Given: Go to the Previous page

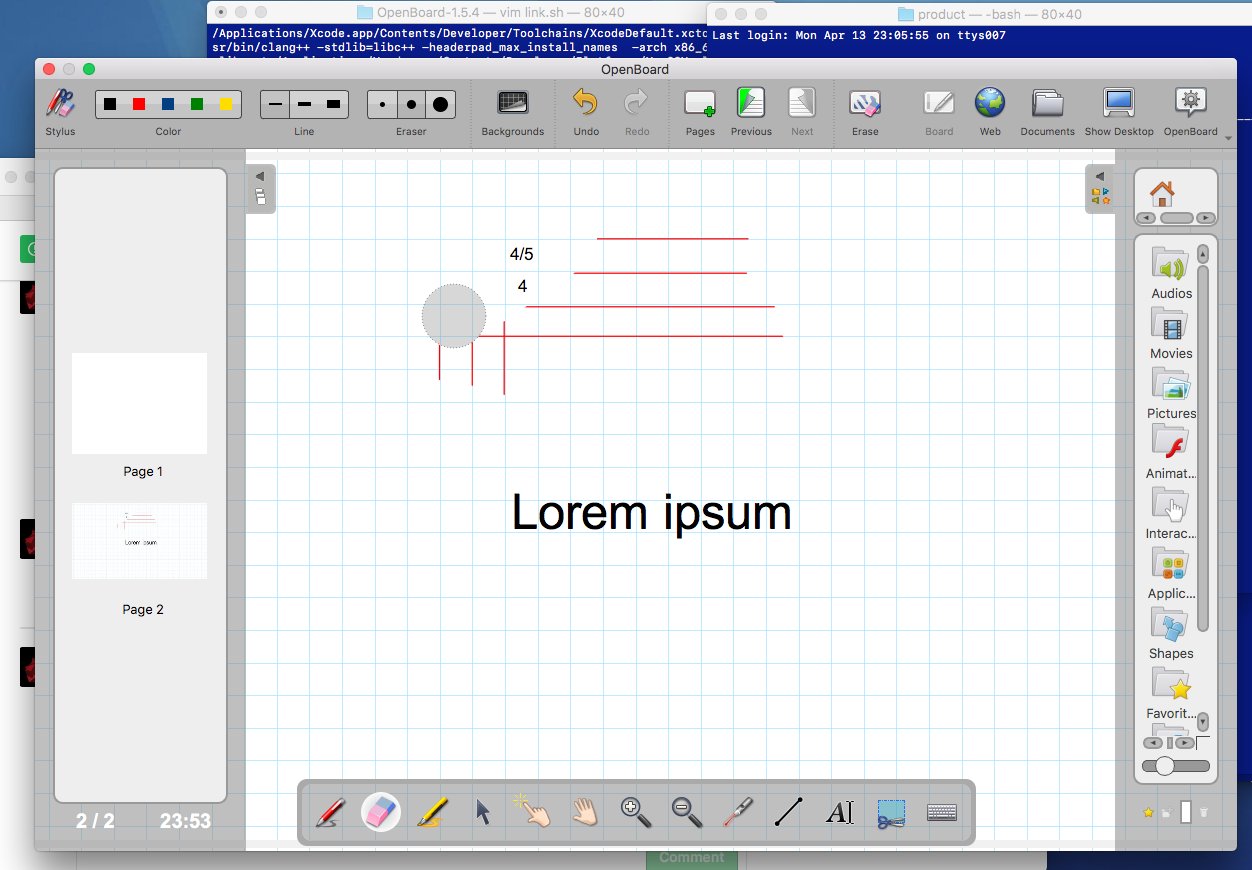Looking at the screenshot, I should [751, 104].
